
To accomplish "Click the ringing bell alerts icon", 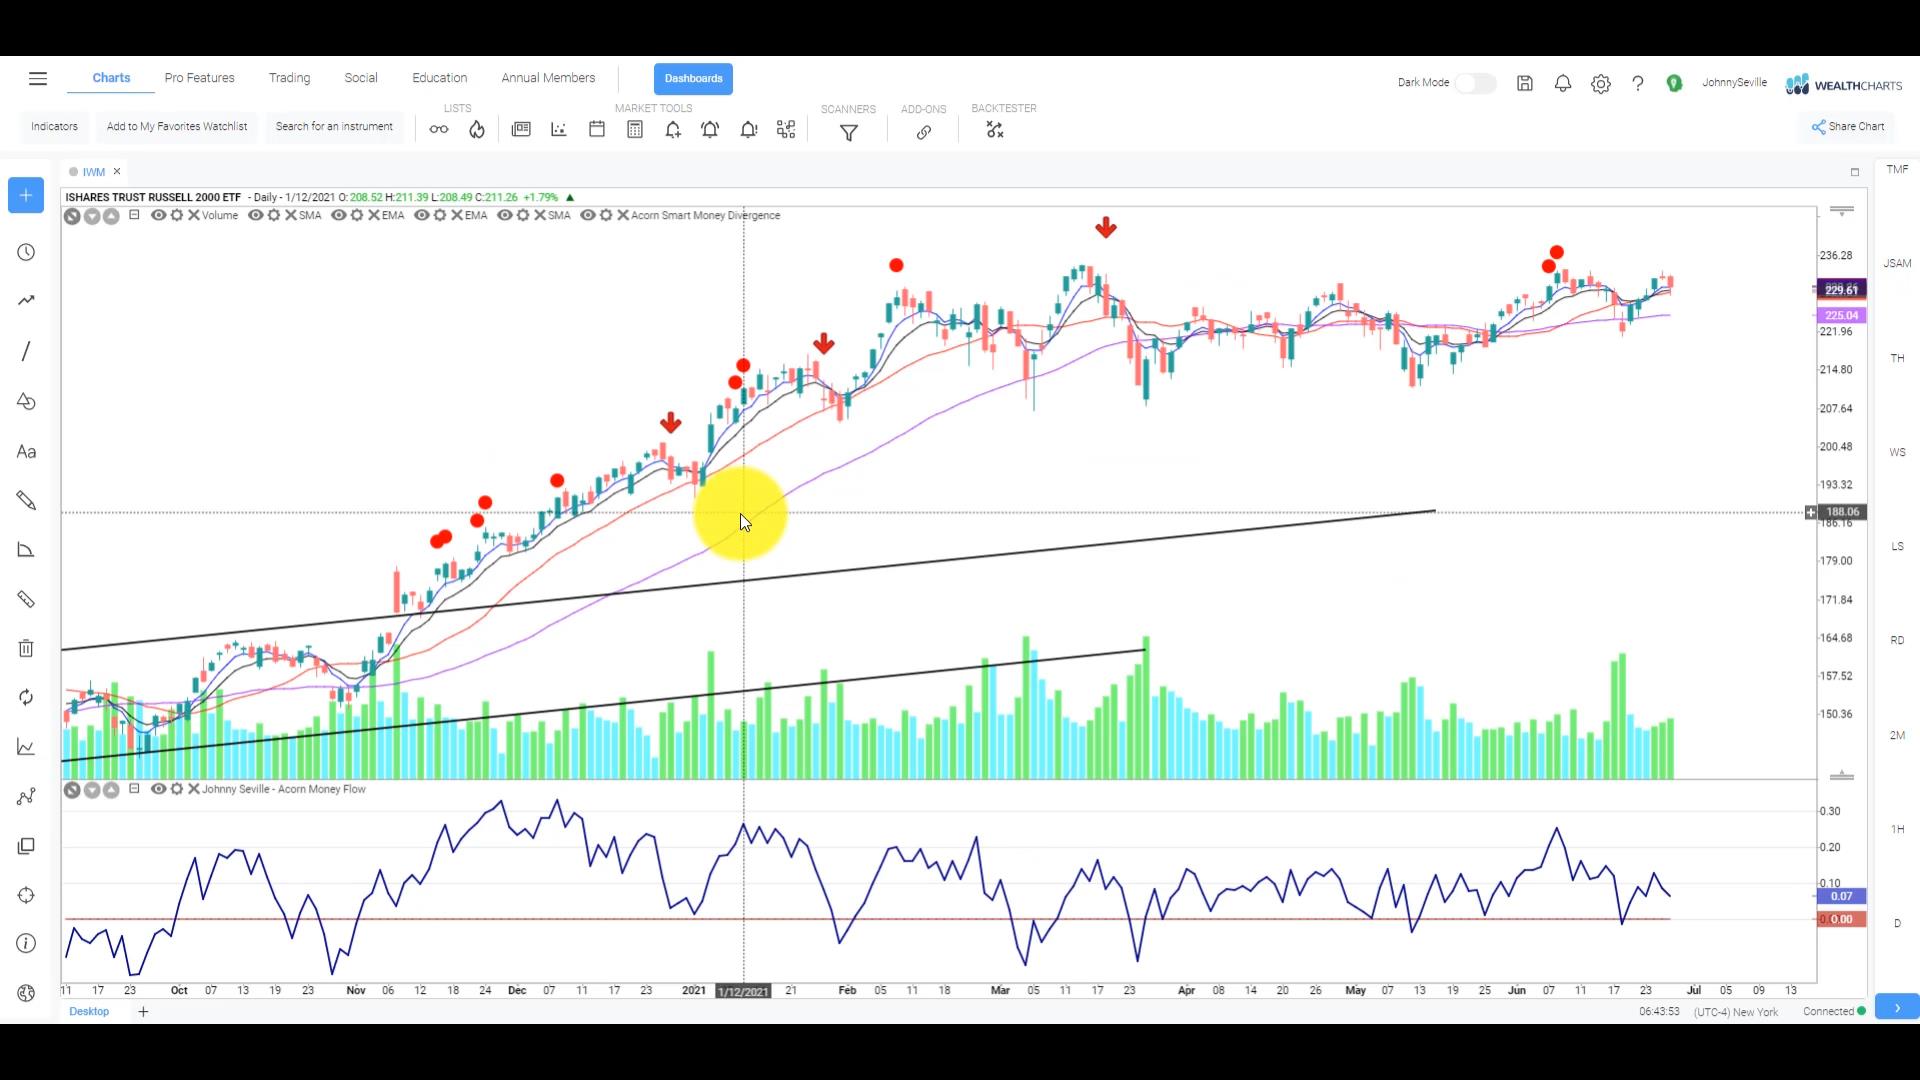I will [x=710, y=129].
